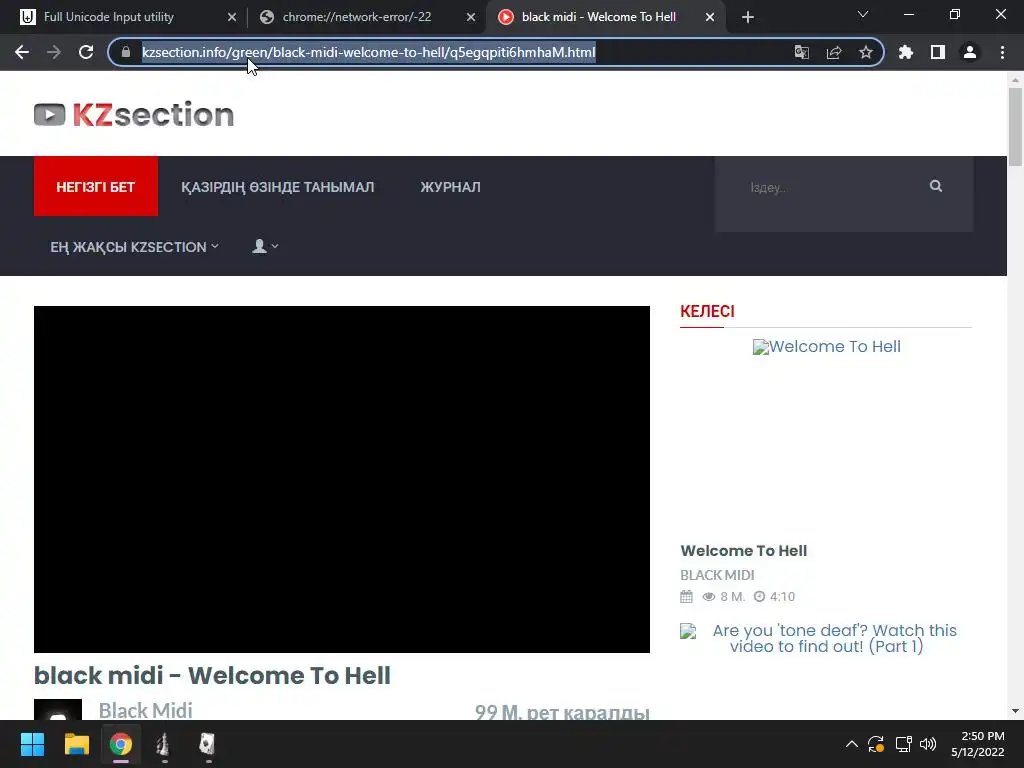Click Chrome taskbar icon
This screenshot has width=1024, height=768.
coord(120,744)
